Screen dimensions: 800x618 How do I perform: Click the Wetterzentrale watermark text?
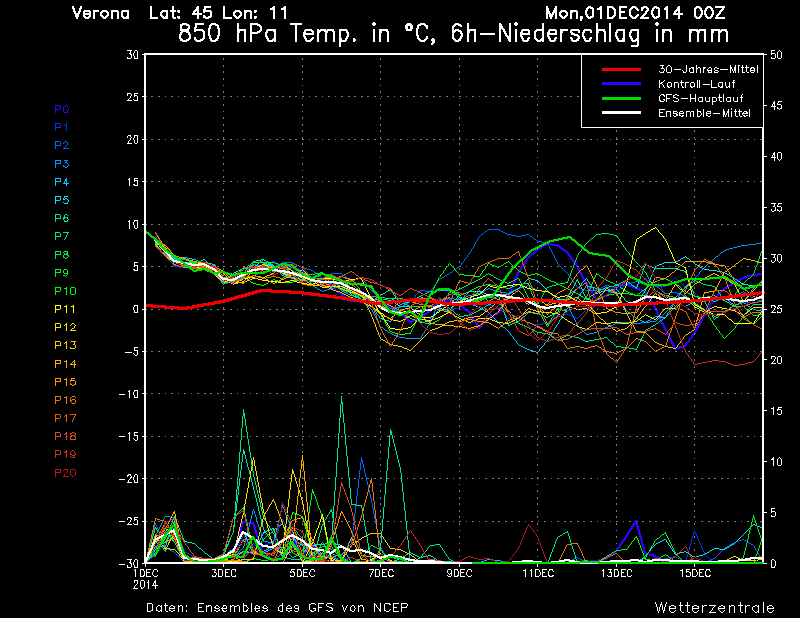[x=714, y=607]
